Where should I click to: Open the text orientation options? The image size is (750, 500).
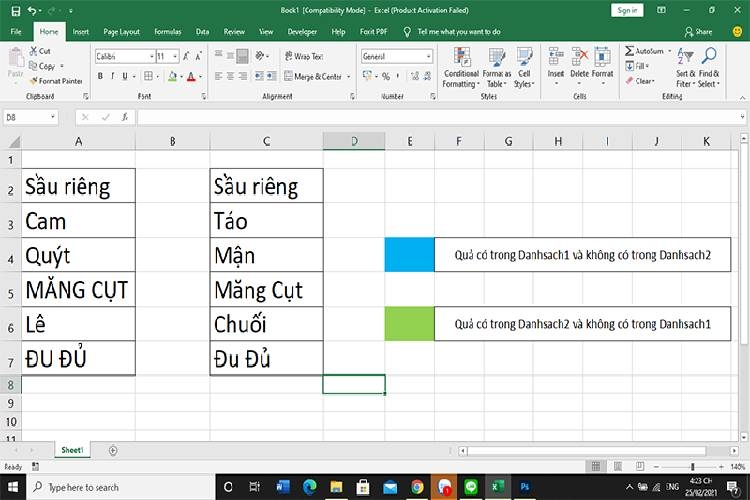pyautogui.click(x=260, y=56)
